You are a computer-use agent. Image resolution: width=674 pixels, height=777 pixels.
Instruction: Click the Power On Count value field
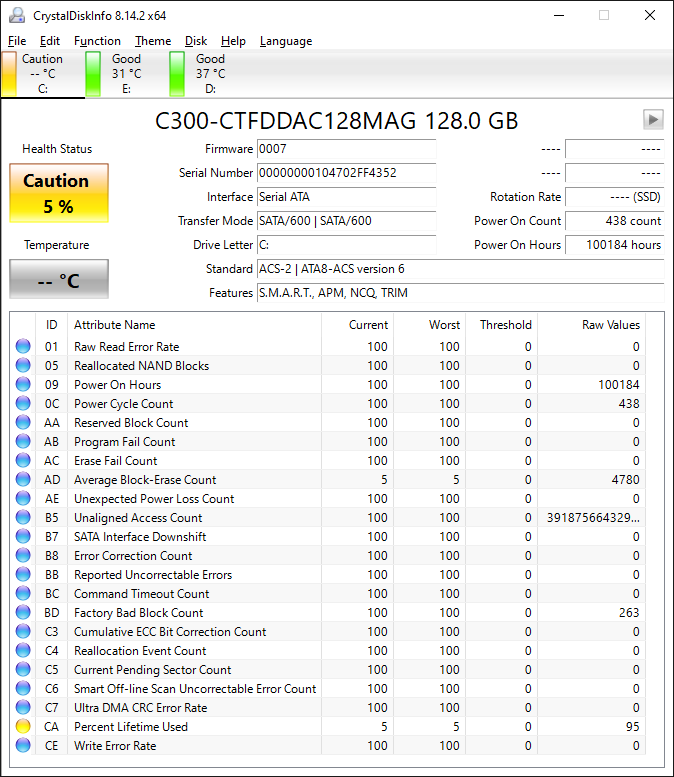coord(615,221)
